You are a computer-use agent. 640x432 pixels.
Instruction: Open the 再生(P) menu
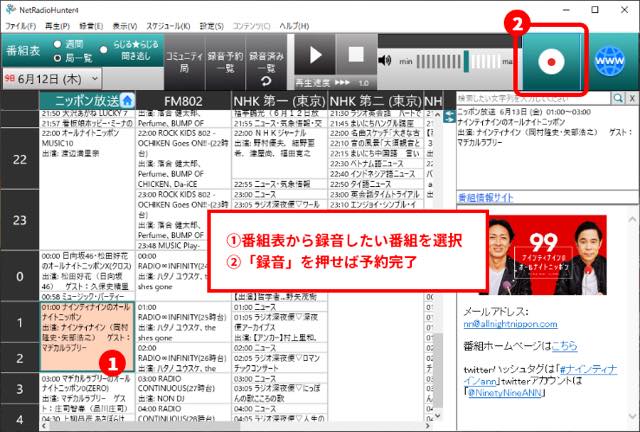pyautogui.click(x=57, y=26)
